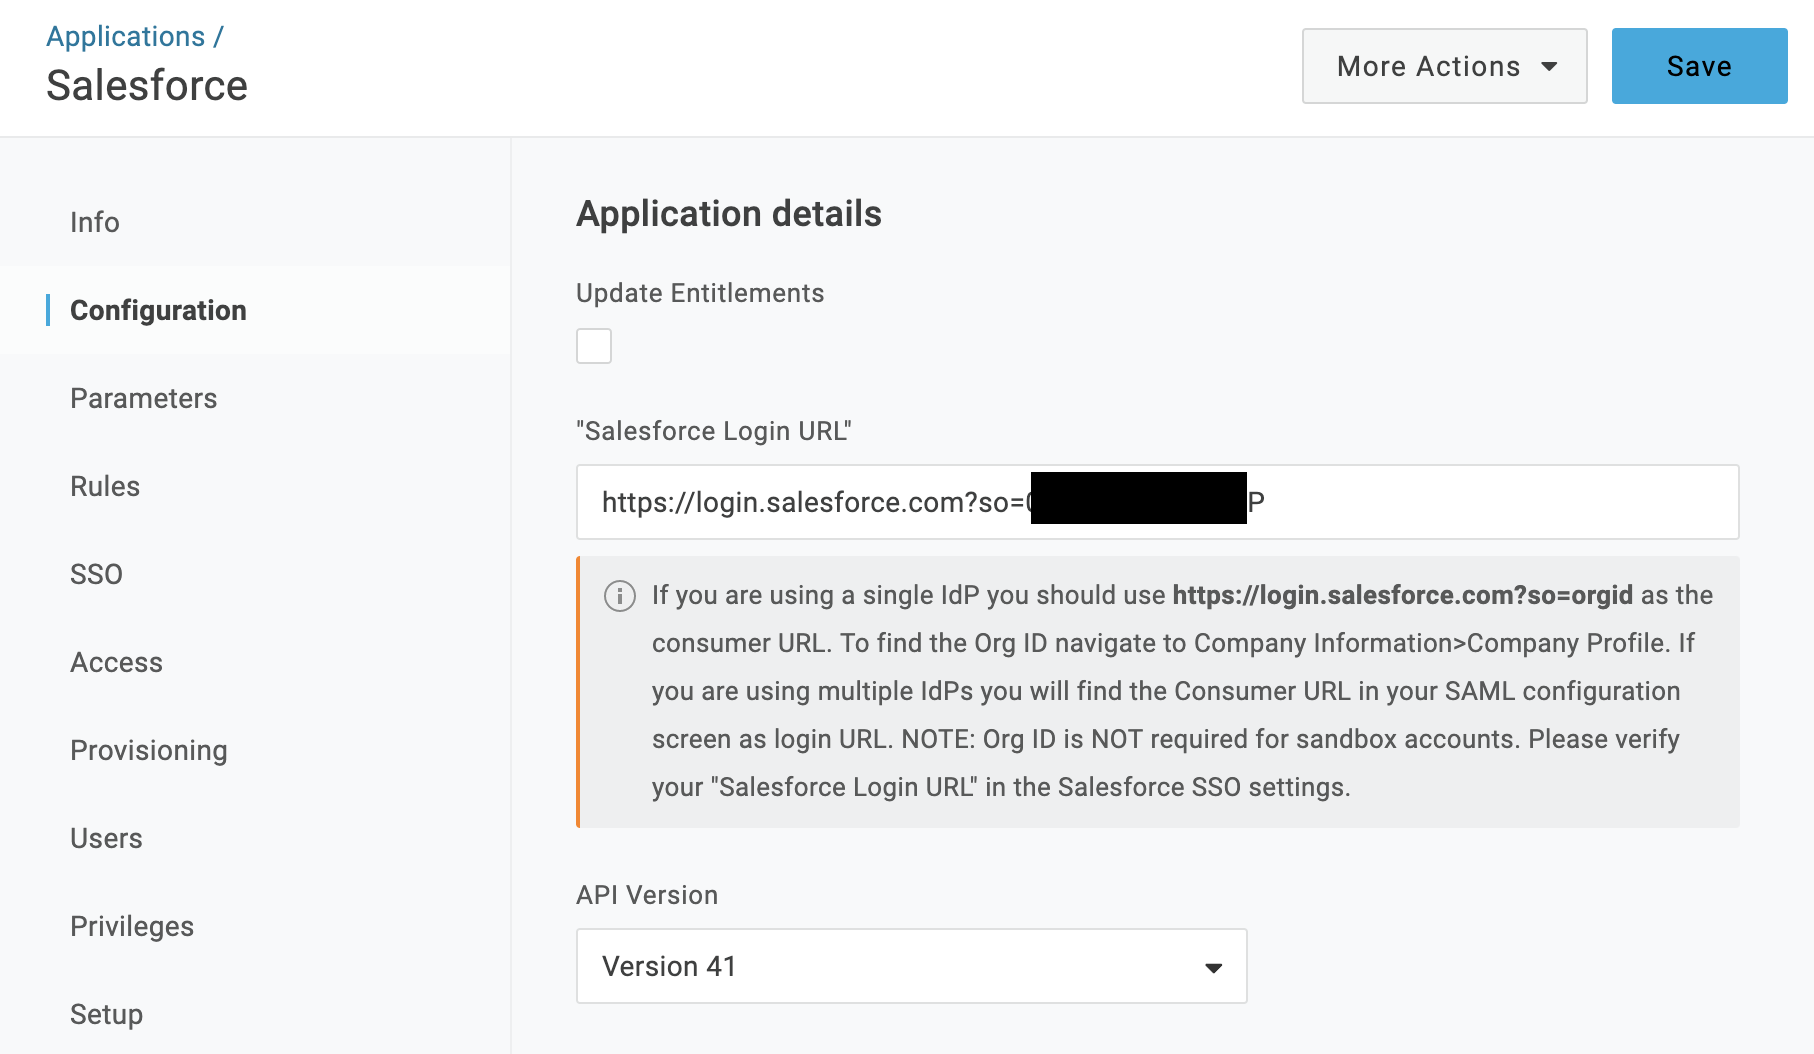View the Privileges tab
The height and width of the screenshot is (1054, 1814).
[132, 926]
